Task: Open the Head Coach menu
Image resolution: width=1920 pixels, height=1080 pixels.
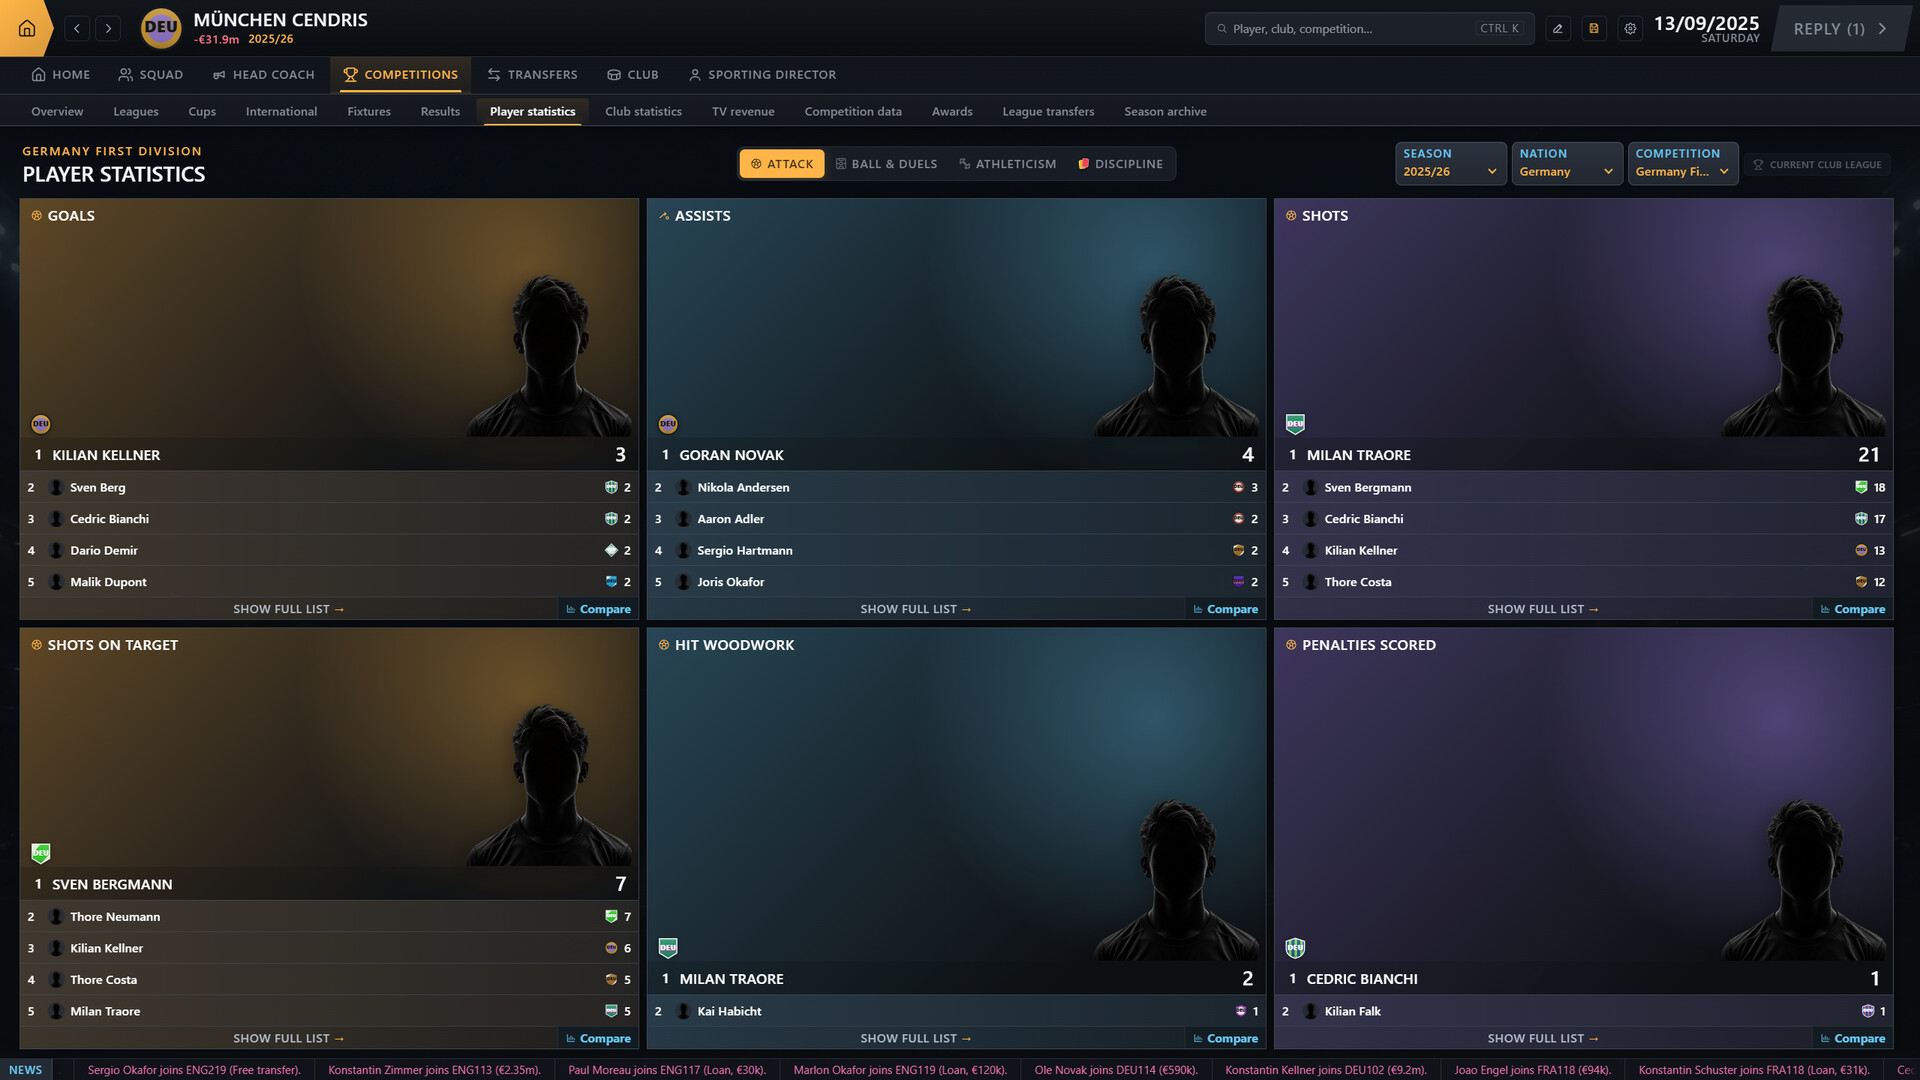Action: (263, 75)
